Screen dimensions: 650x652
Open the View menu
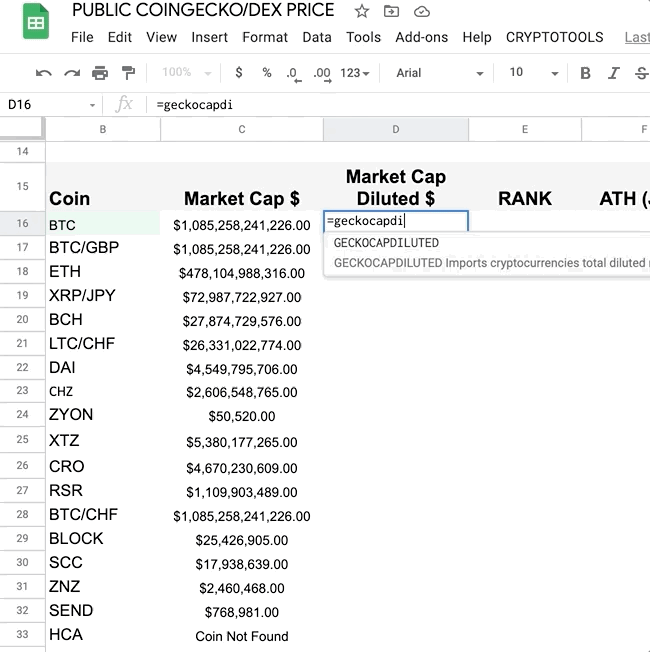point(161,37)
